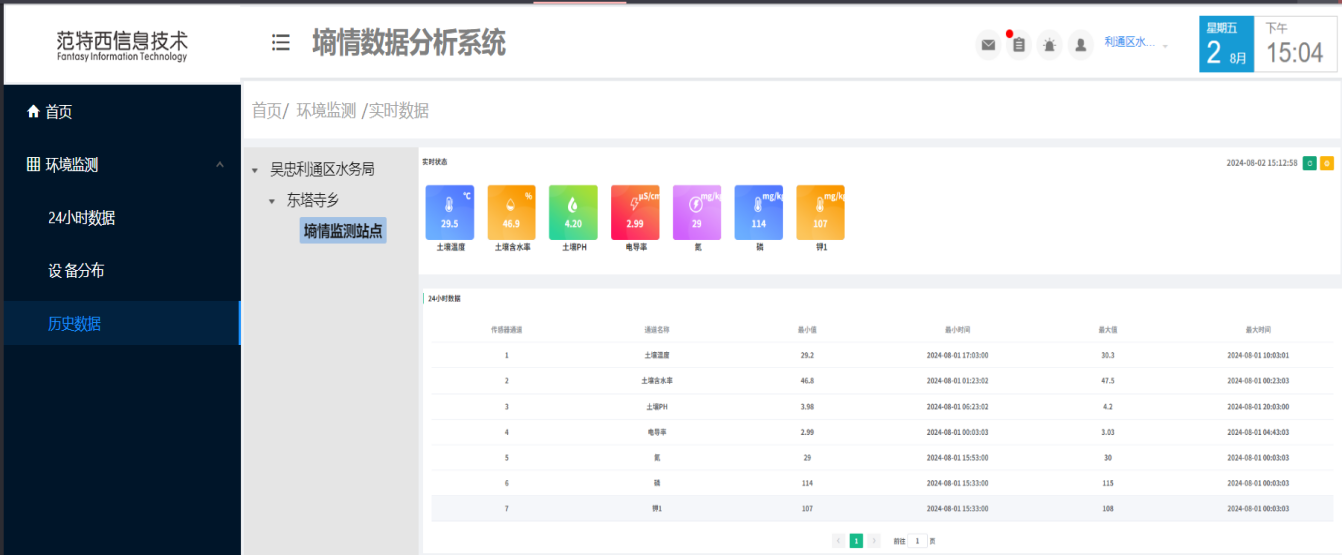
Task: Open the clipboard tasks icon with red badge
Action: pos(1018,45)
